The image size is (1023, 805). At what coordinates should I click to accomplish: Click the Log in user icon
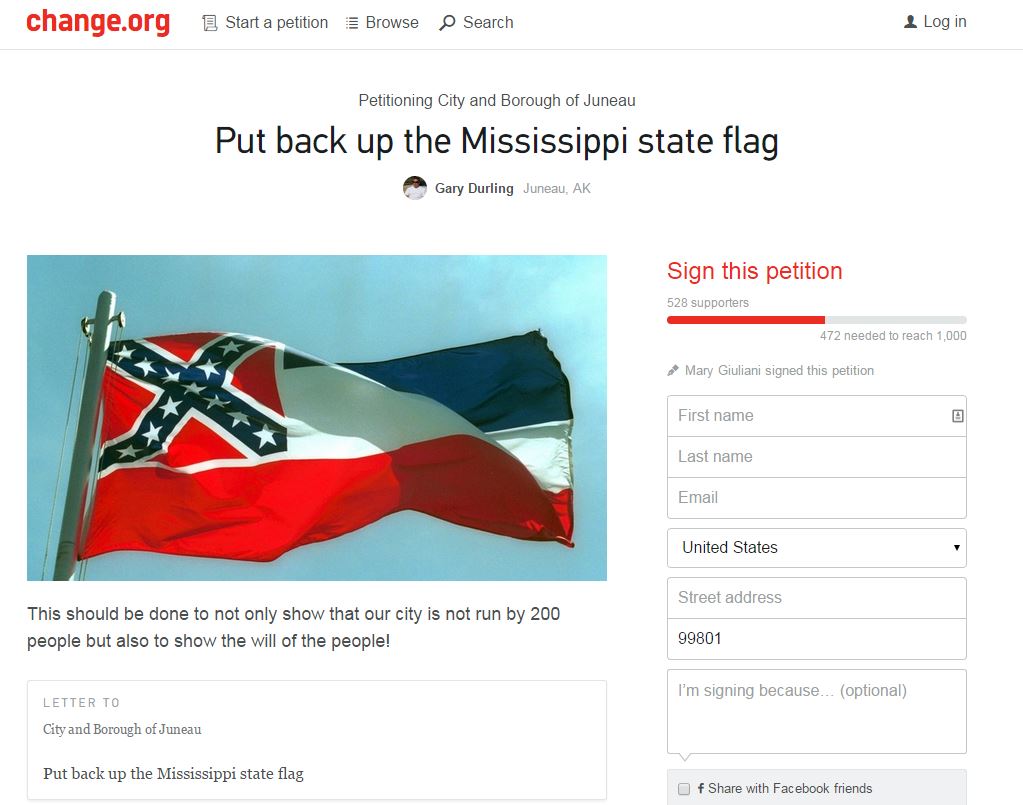point(910,22)
